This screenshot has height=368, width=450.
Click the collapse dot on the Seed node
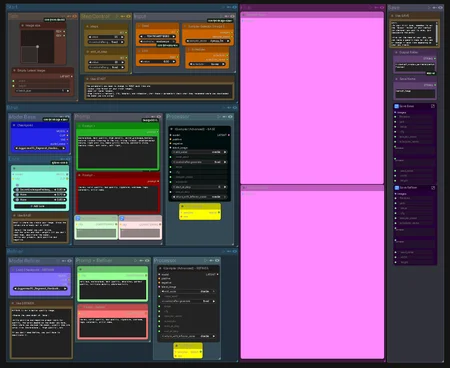pyautogui.click(x=139, y=26)
